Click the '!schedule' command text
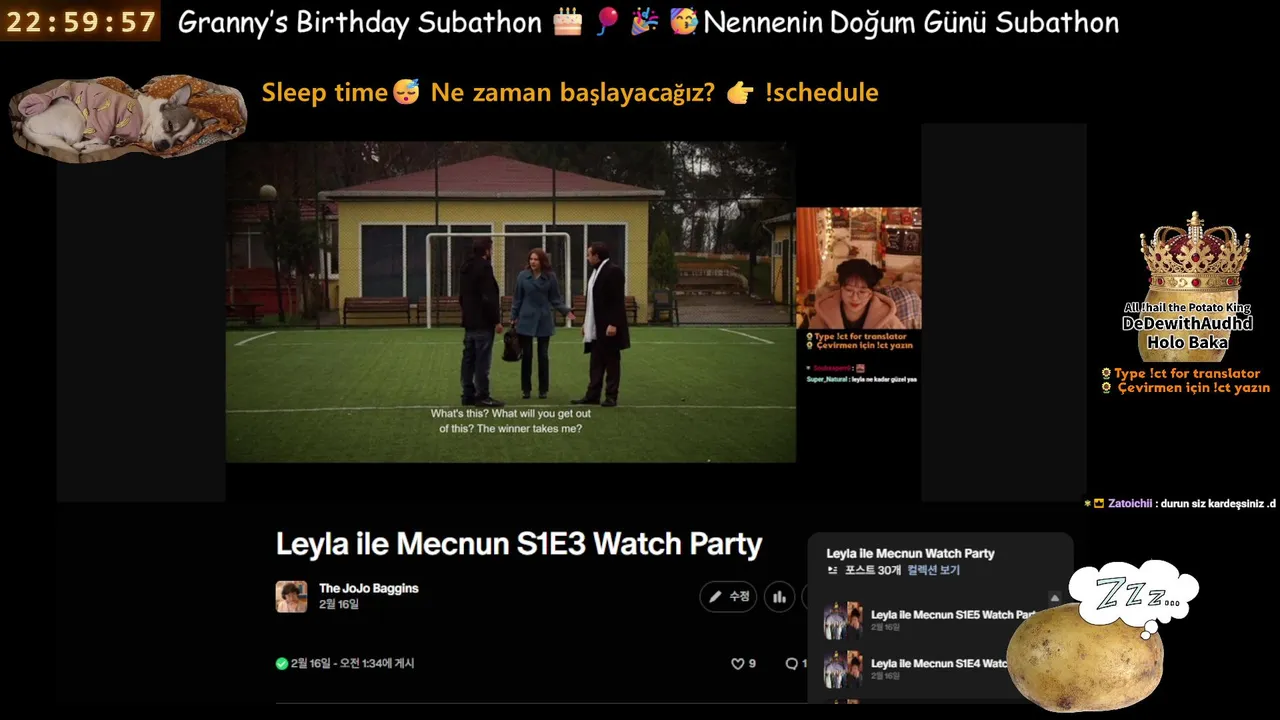 click(x=821, y=93)
